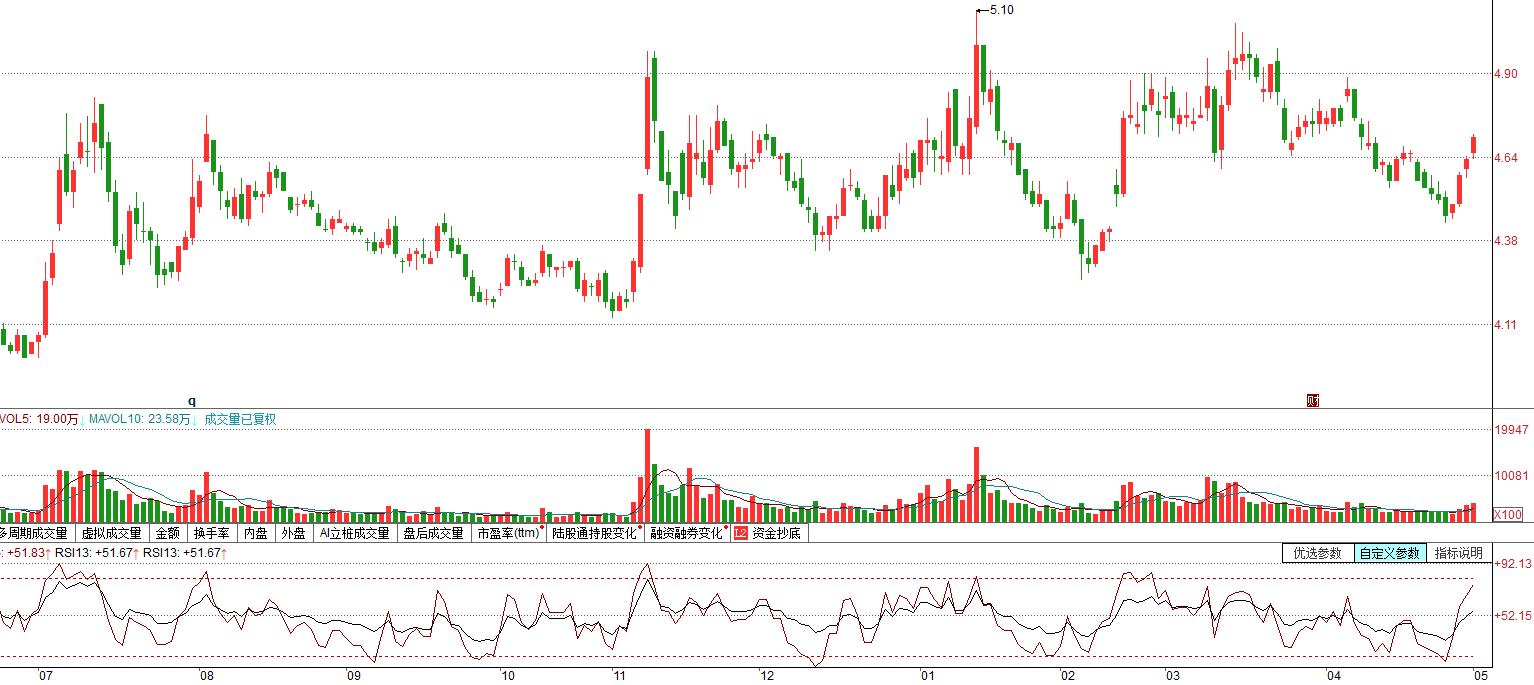This screenshot has width=1534, height=685.
Task: Click the 05 month marker on time axis
Action: tap(1480, 676)
